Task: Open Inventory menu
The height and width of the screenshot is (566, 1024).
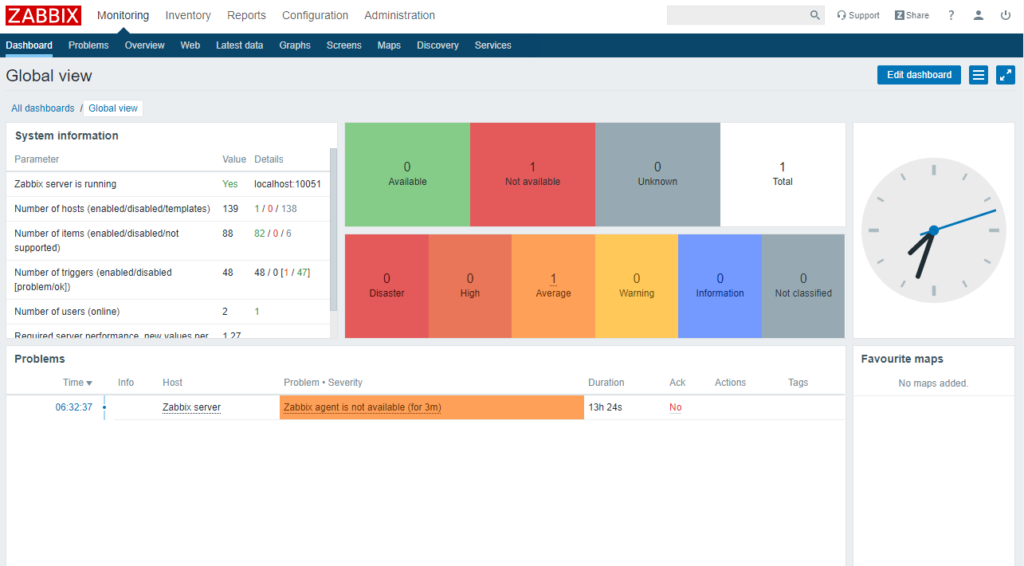Action: pos(188,15)
